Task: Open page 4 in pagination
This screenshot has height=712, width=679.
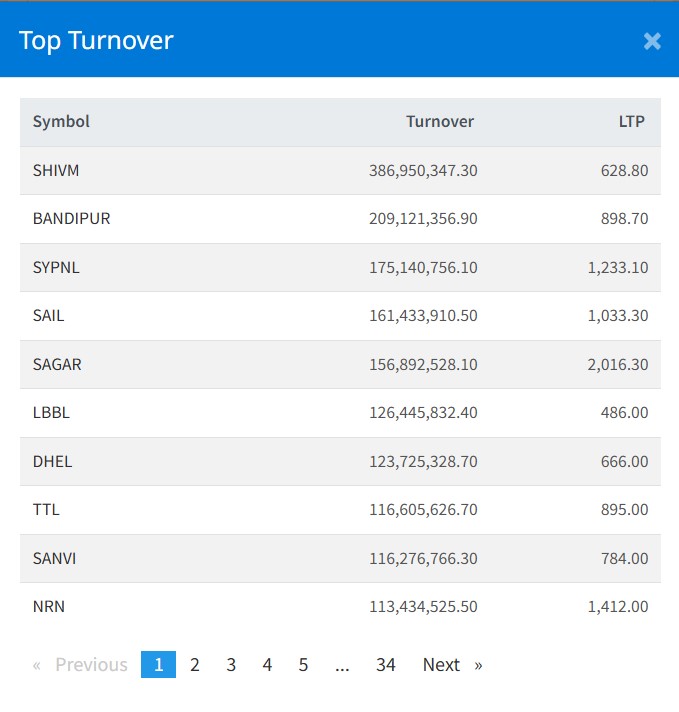Action: click(267, 665)
